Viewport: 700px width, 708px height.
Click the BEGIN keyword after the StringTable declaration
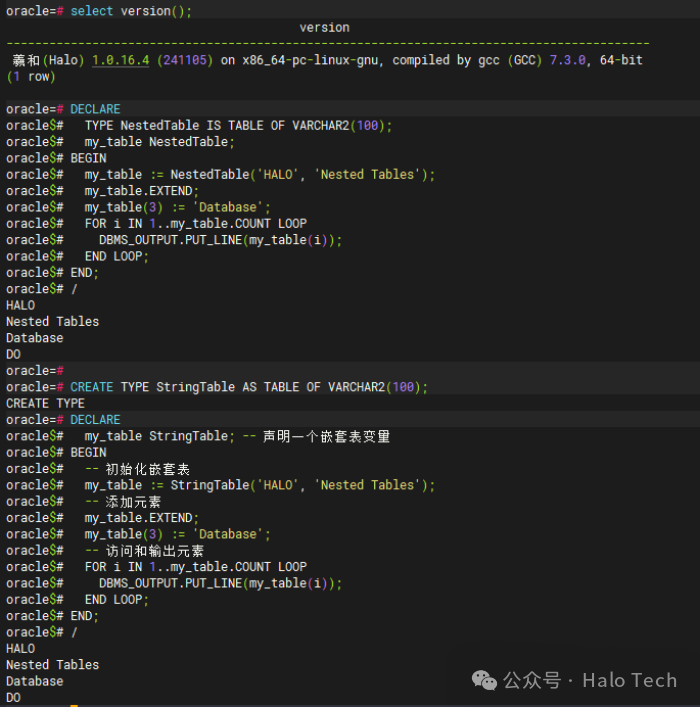point(89,452)
